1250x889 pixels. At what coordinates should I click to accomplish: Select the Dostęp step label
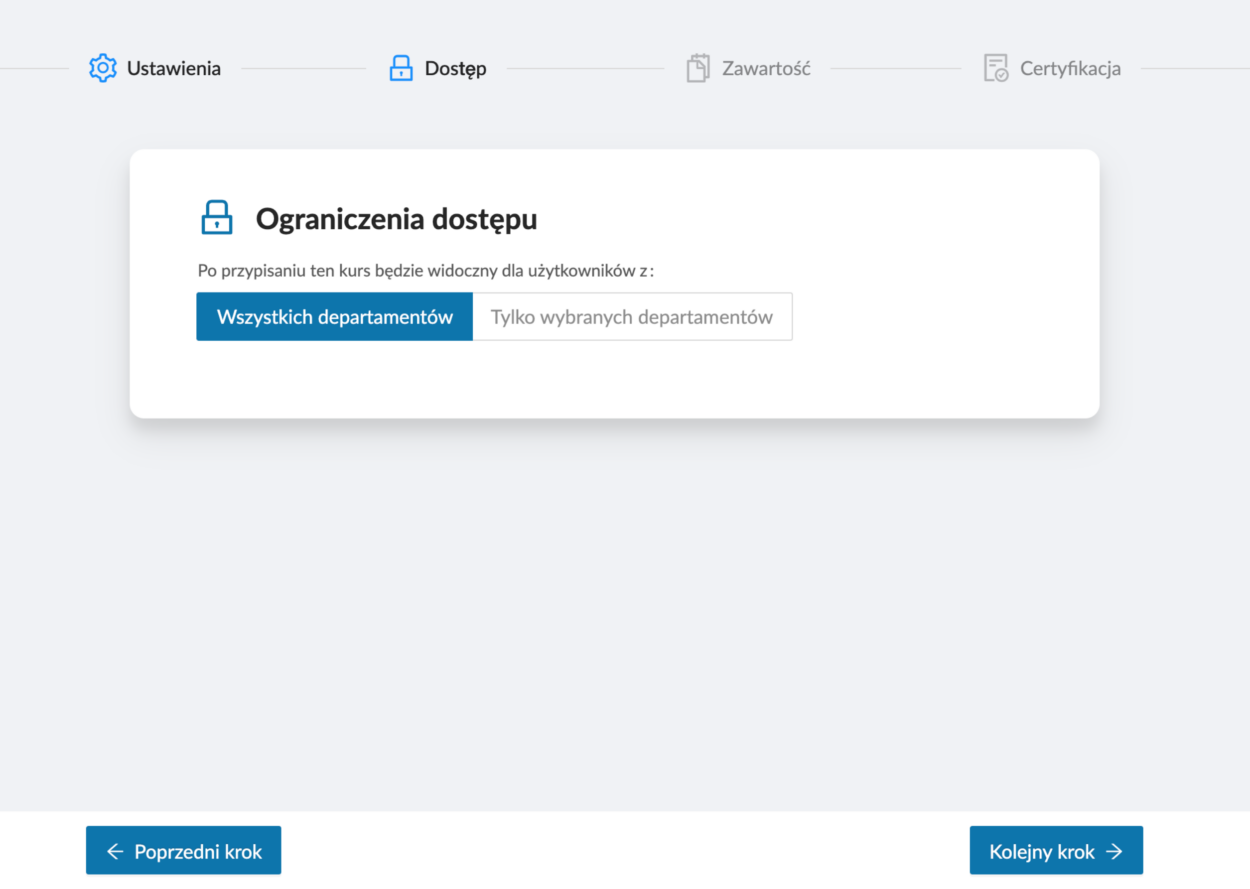[x=456, y=68]
